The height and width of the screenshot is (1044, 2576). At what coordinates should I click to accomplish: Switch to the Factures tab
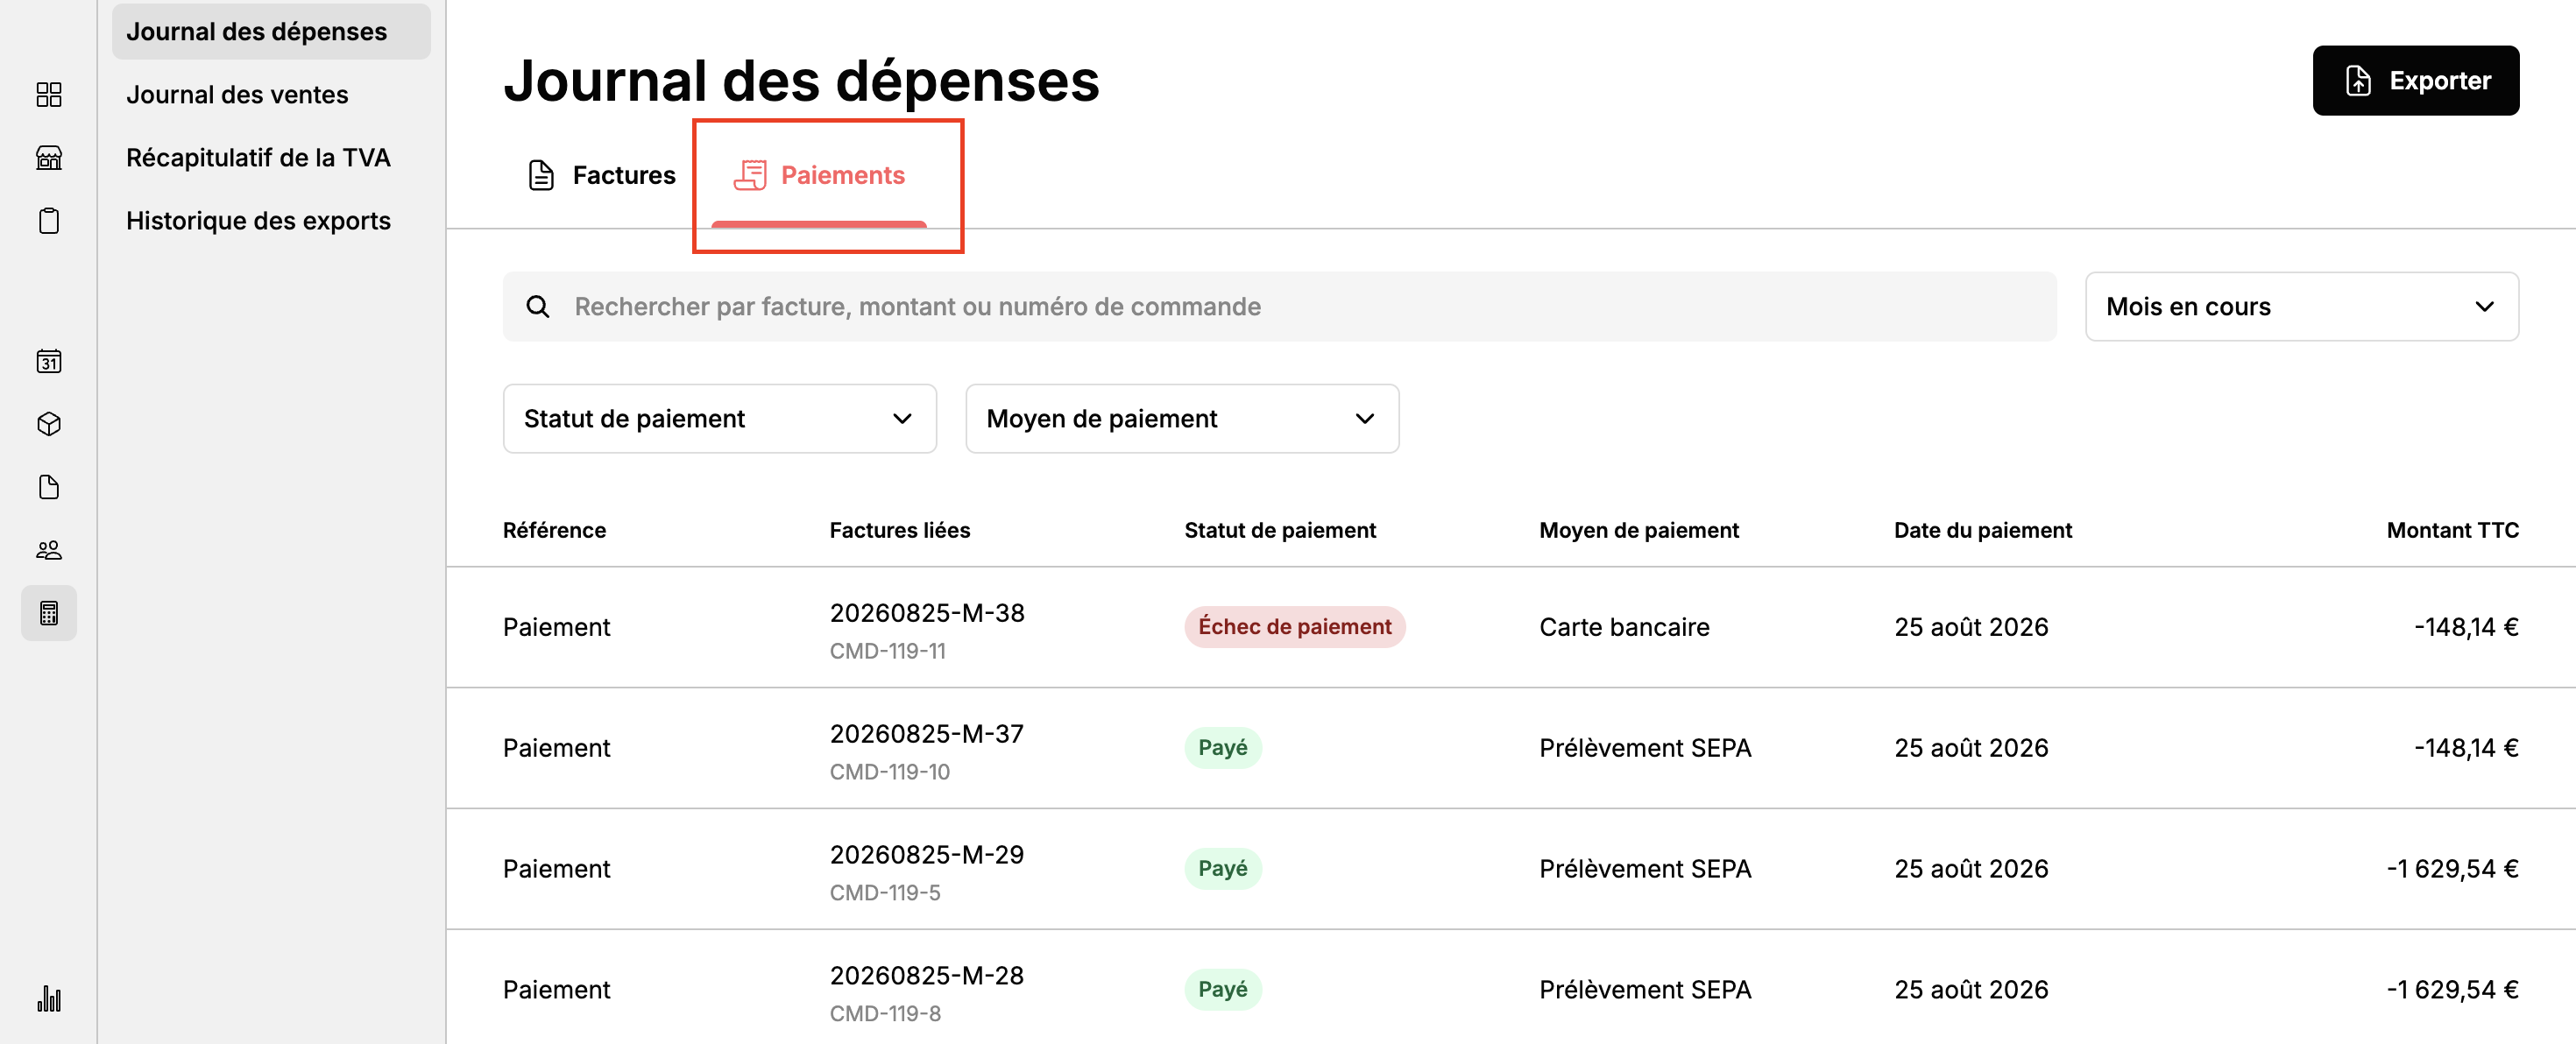tap(601, 175)
